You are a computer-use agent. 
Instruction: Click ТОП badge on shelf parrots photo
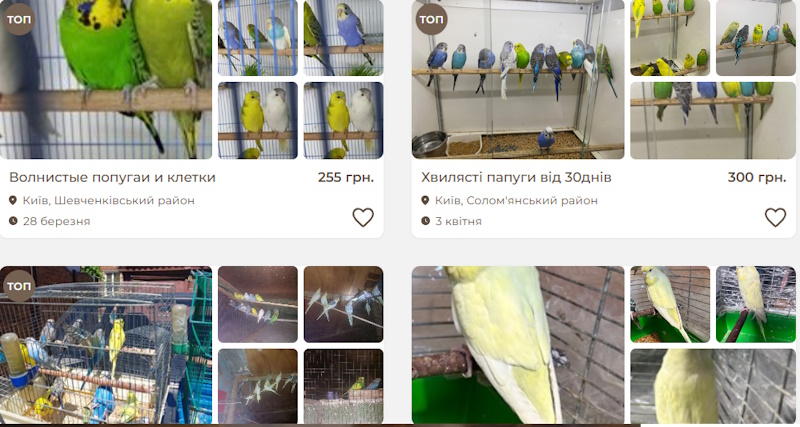(431, 19)
